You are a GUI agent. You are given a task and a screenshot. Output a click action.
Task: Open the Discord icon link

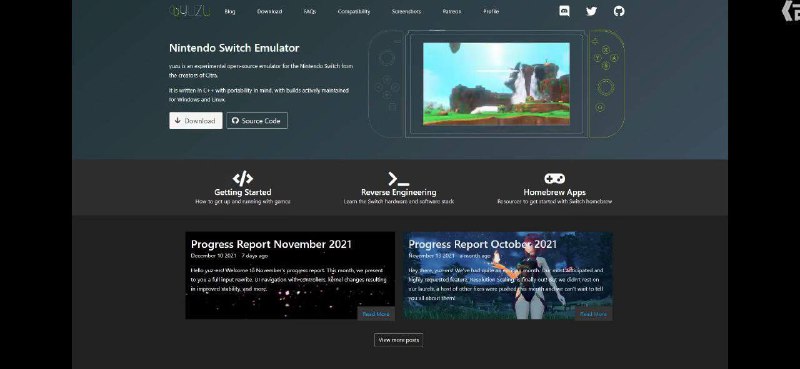[564, 11]
